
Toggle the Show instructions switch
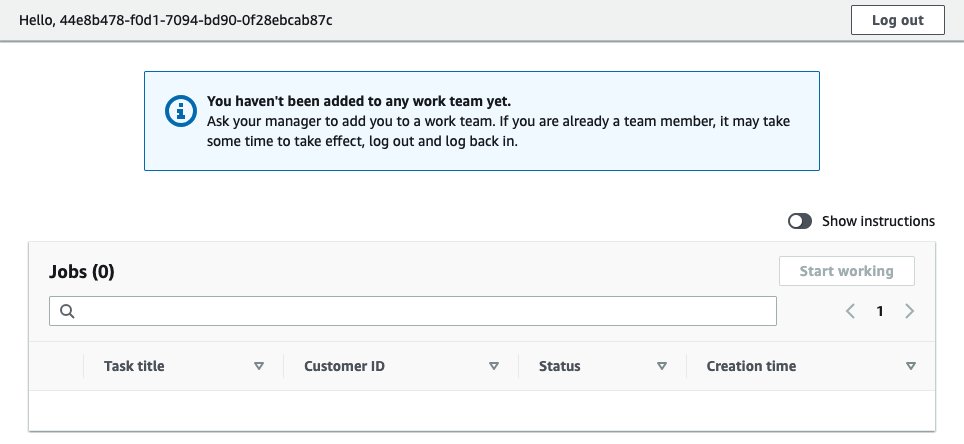pos(800,221)
